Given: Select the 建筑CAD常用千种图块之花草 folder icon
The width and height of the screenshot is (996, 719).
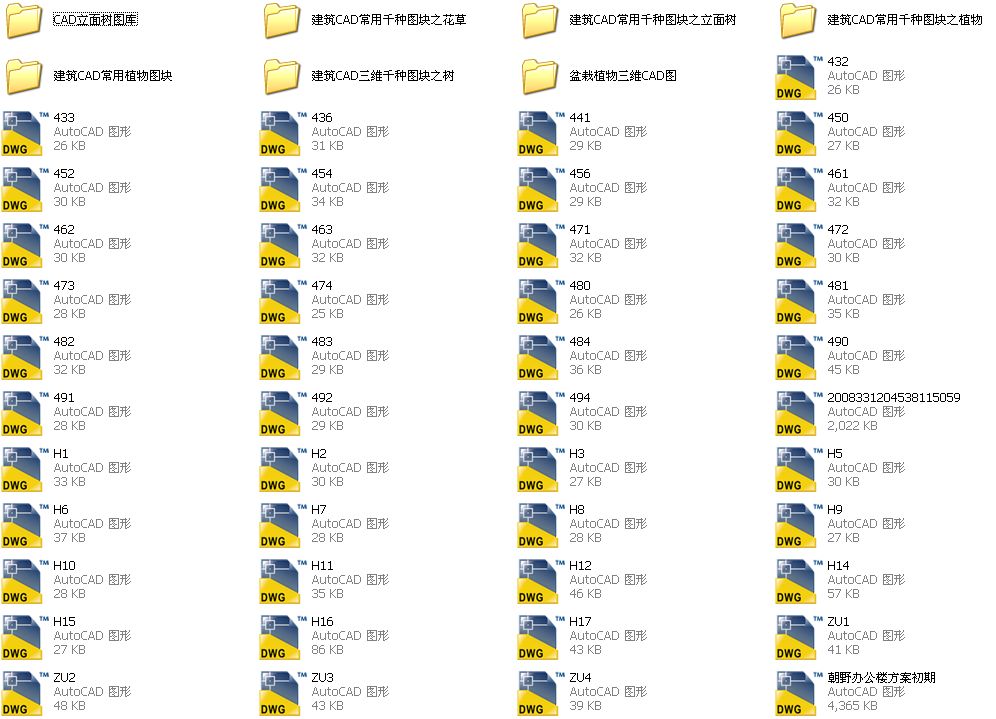Looking at the screenshot, I should (x=282, y=21).
